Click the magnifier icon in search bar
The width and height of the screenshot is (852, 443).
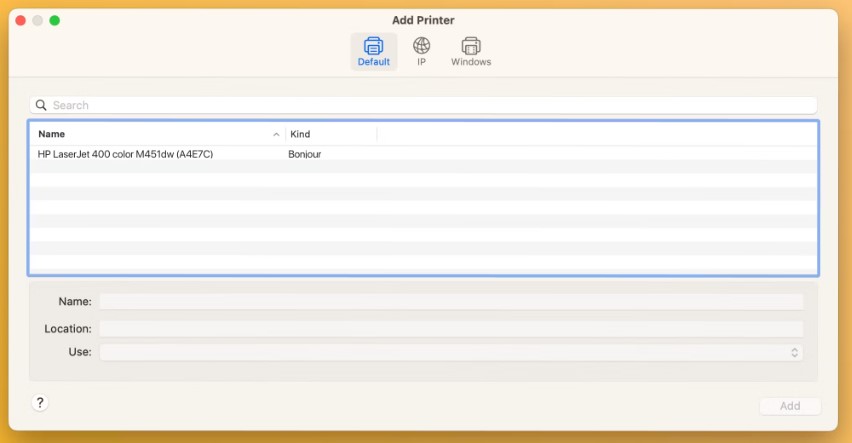click(41, 105)
